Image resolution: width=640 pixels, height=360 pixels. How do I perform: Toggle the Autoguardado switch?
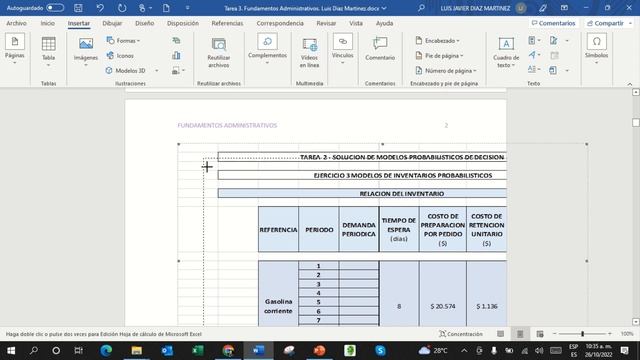point(55,8)
